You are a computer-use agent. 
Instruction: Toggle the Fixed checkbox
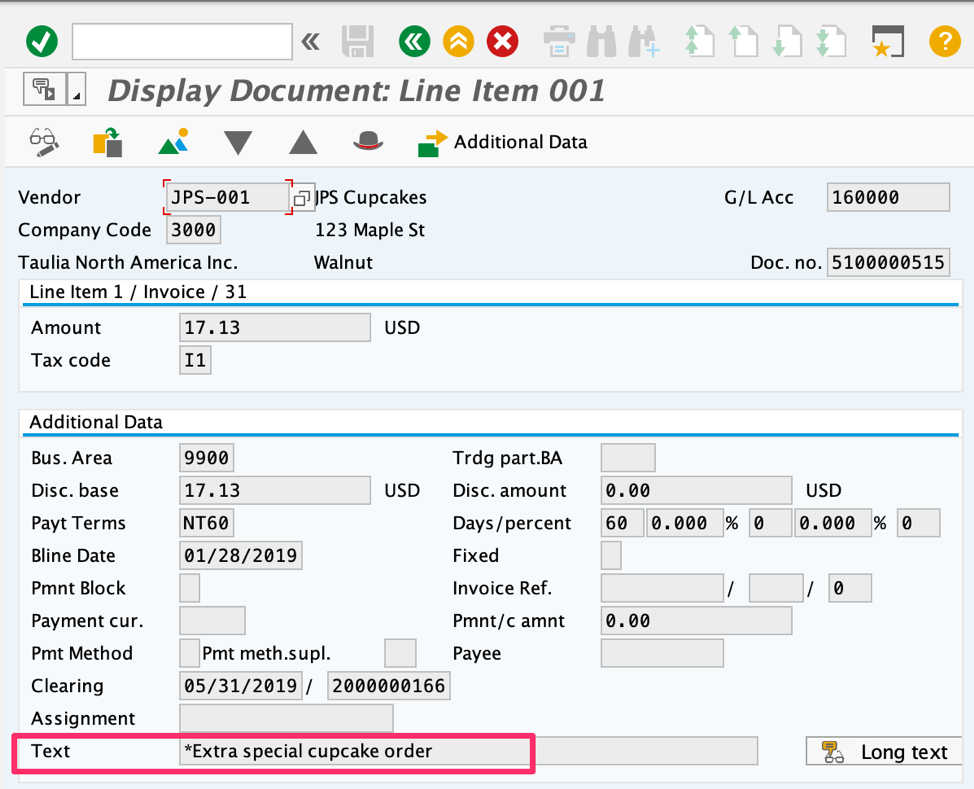(x=611, y=555)
